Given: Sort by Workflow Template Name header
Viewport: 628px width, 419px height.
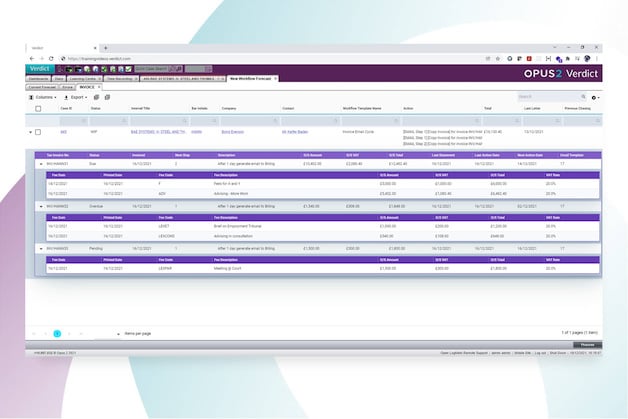Looking at the screenshot, I should (362, 109).
